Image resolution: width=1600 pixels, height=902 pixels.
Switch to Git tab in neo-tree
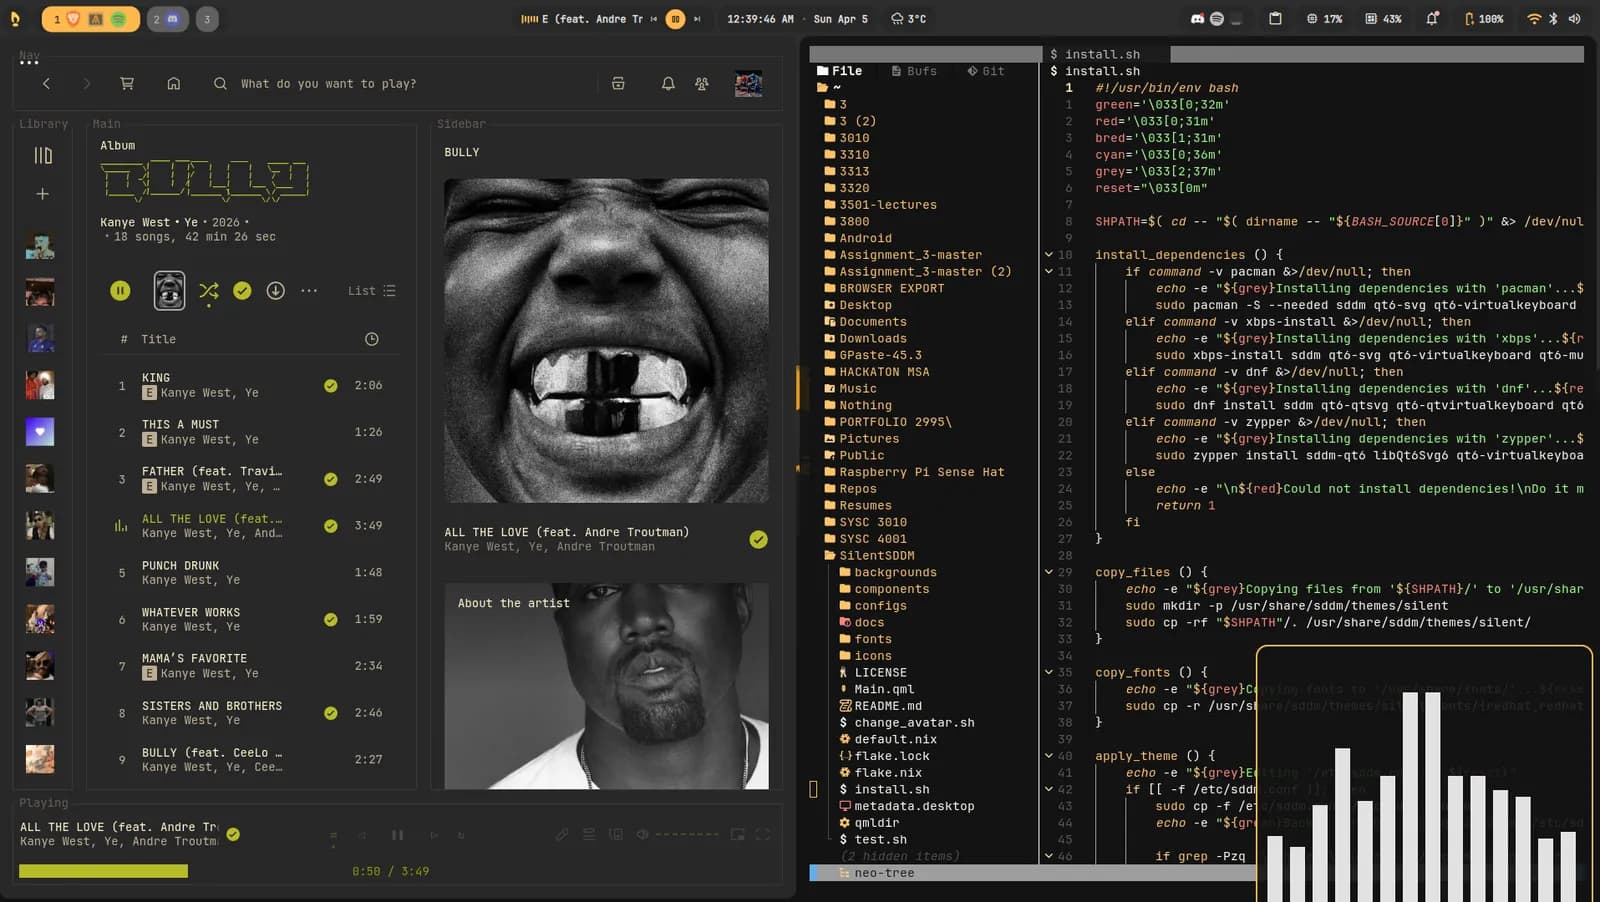pyautogui.click(x=985, y=71)
